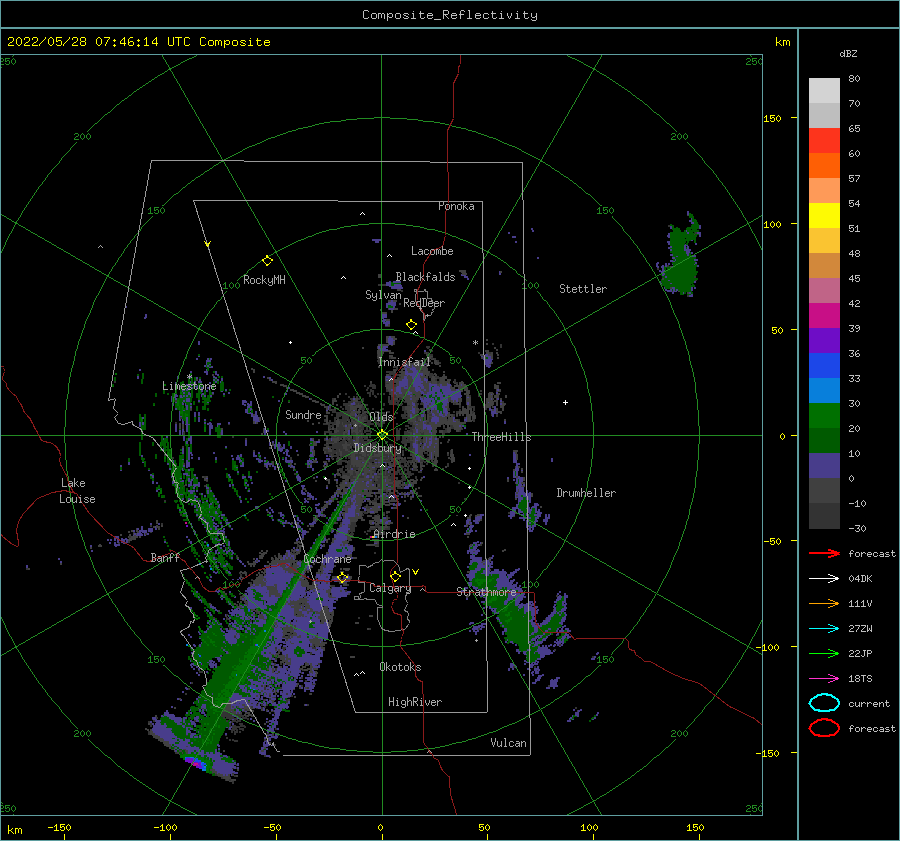Image resolution: width=900 pixels, height=841 pixels.
Task: Click the blue 33–36 dBZ color swatch
Action: (x=824, y=365)
